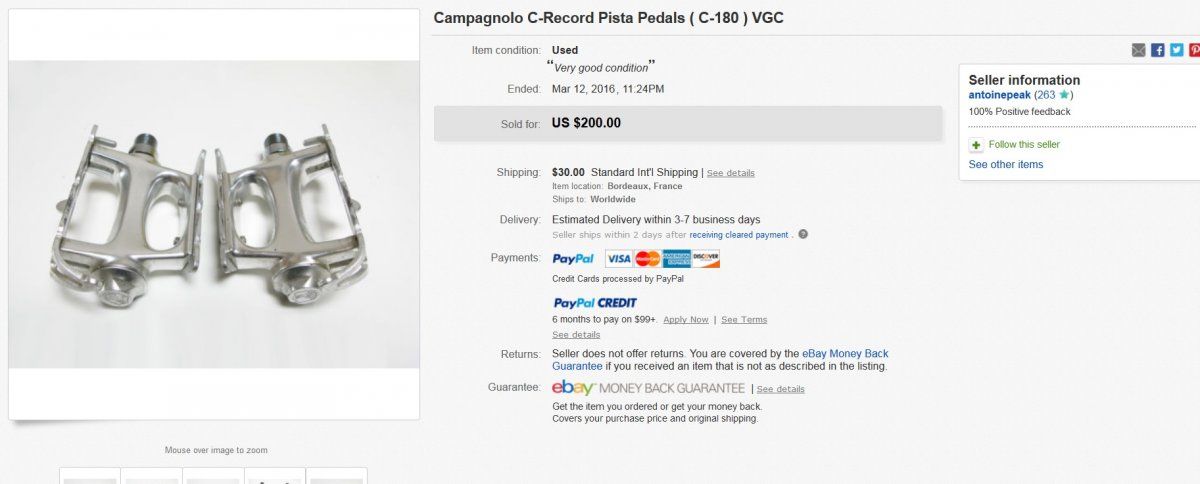This screenshot has width=1200, height=484.
Task: Click the Discover card icon
Action: [705, 259]
